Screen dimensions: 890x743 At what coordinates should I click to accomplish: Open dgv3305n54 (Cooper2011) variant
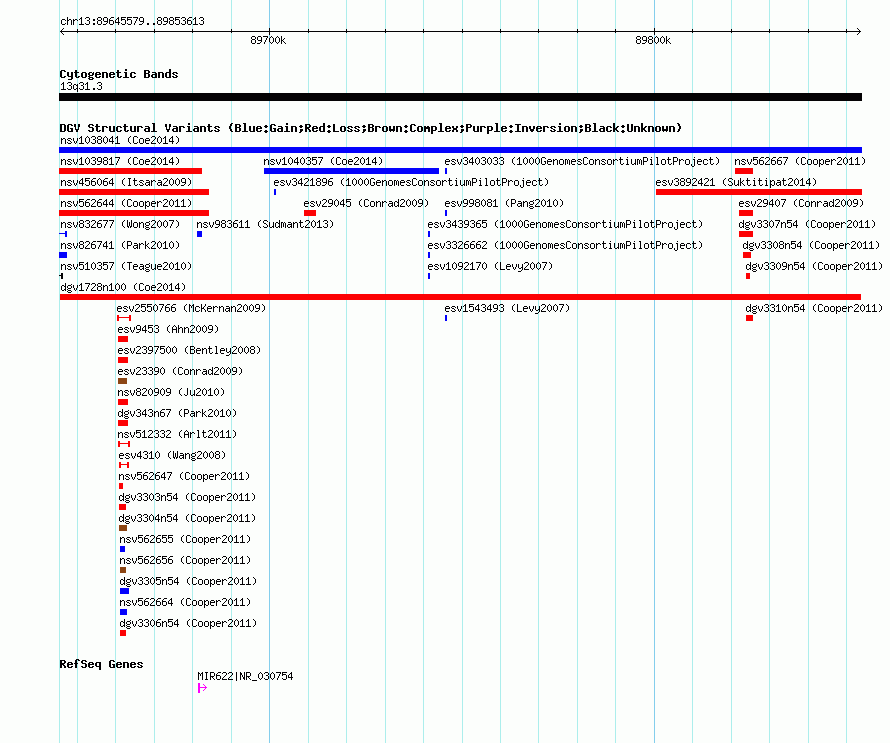188,581
